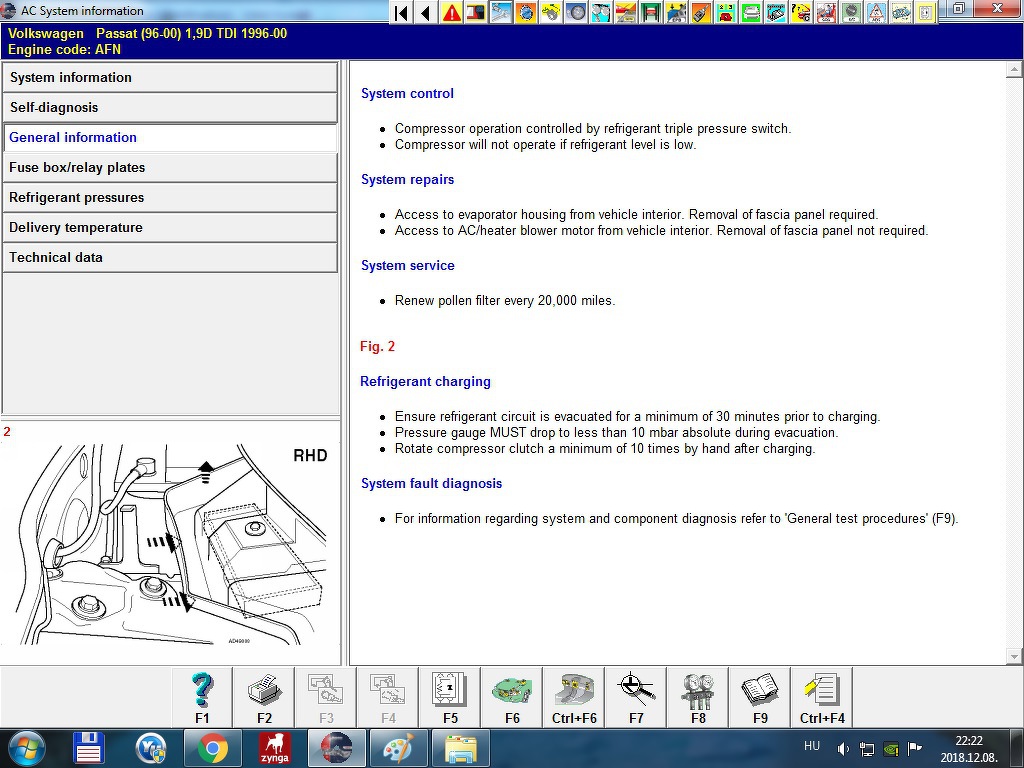Open Paint from the taskbar
This screenshot has height=768, width=1024.
pos(398,748)
